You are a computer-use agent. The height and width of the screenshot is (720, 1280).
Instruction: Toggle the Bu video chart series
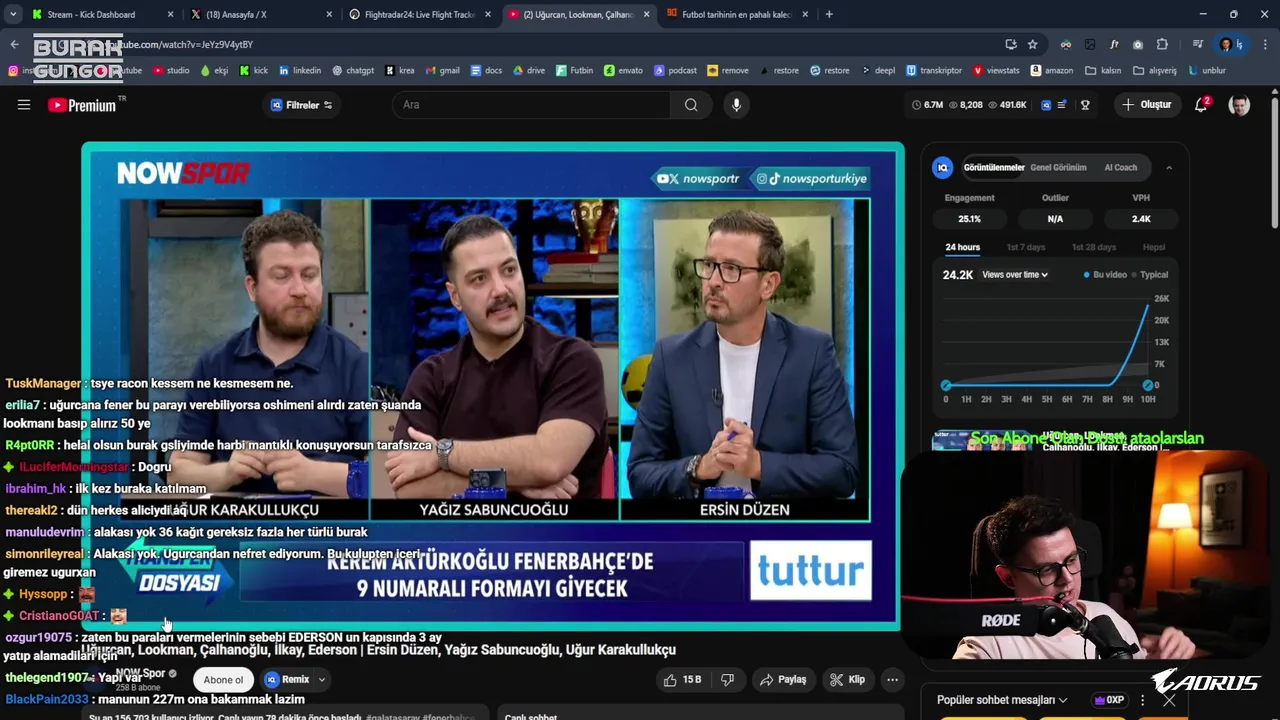[1106, 275]
